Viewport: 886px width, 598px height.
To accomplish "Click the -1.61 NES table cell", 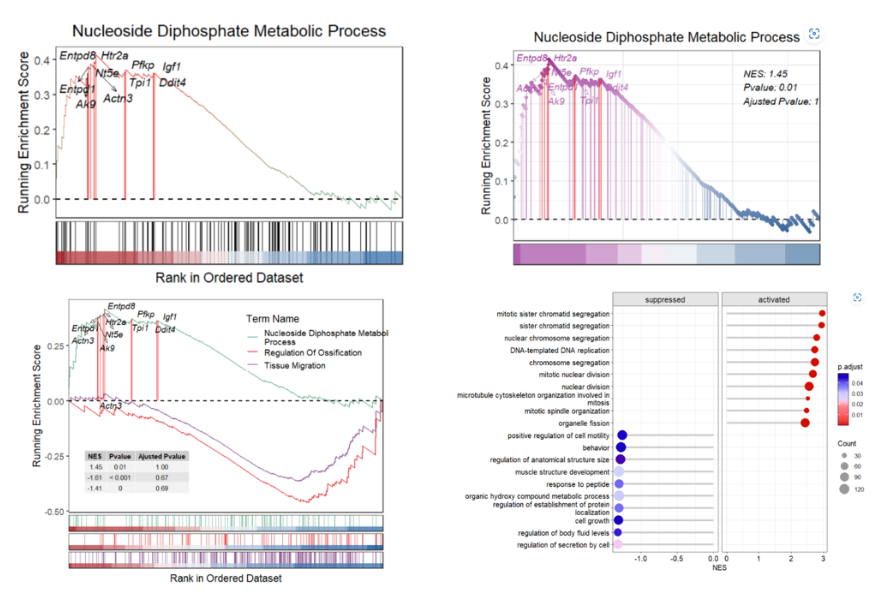I will 95,478.
